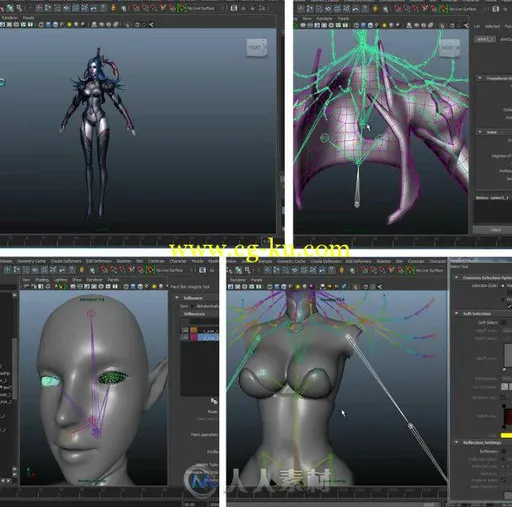This screenshot has width=512, height=507.
Task: Click the Make Live green-bracket magnet in the torso window
Action: click(x=410, y=270)
